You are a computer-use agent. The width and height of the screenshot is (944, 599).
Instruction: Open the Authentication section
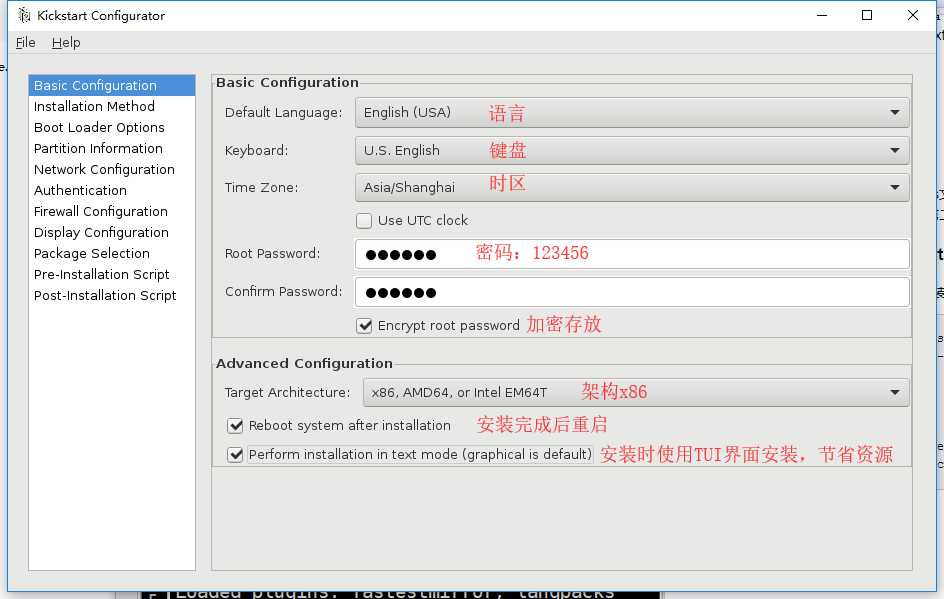click(x=112, y=190)
